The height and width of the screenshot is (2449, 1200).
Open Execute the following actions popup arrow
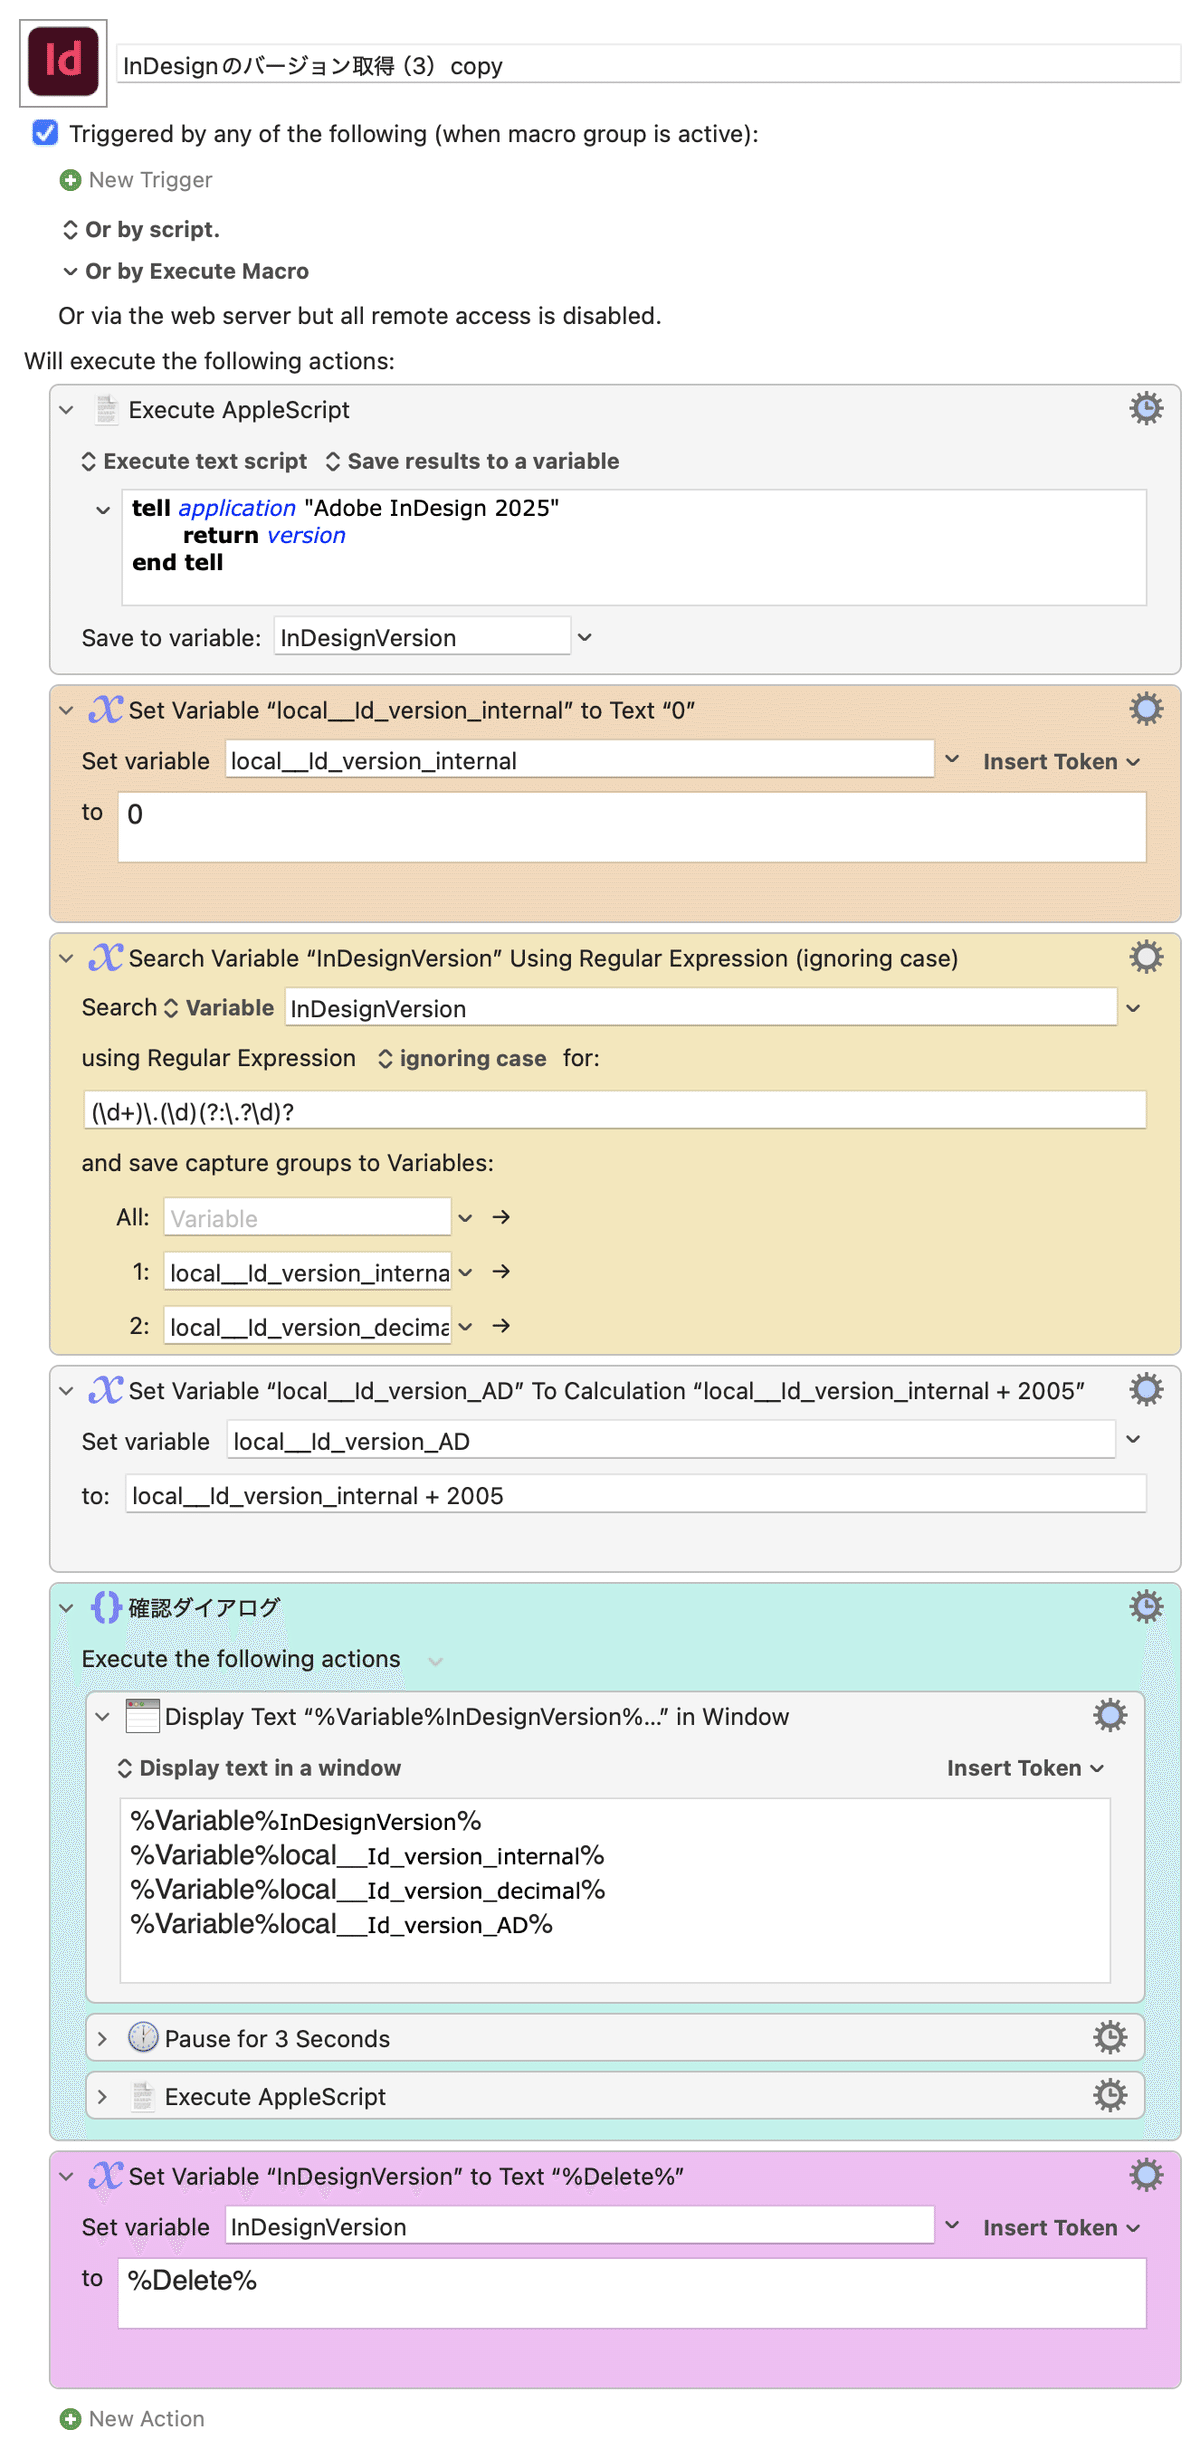coord(435,1660)
